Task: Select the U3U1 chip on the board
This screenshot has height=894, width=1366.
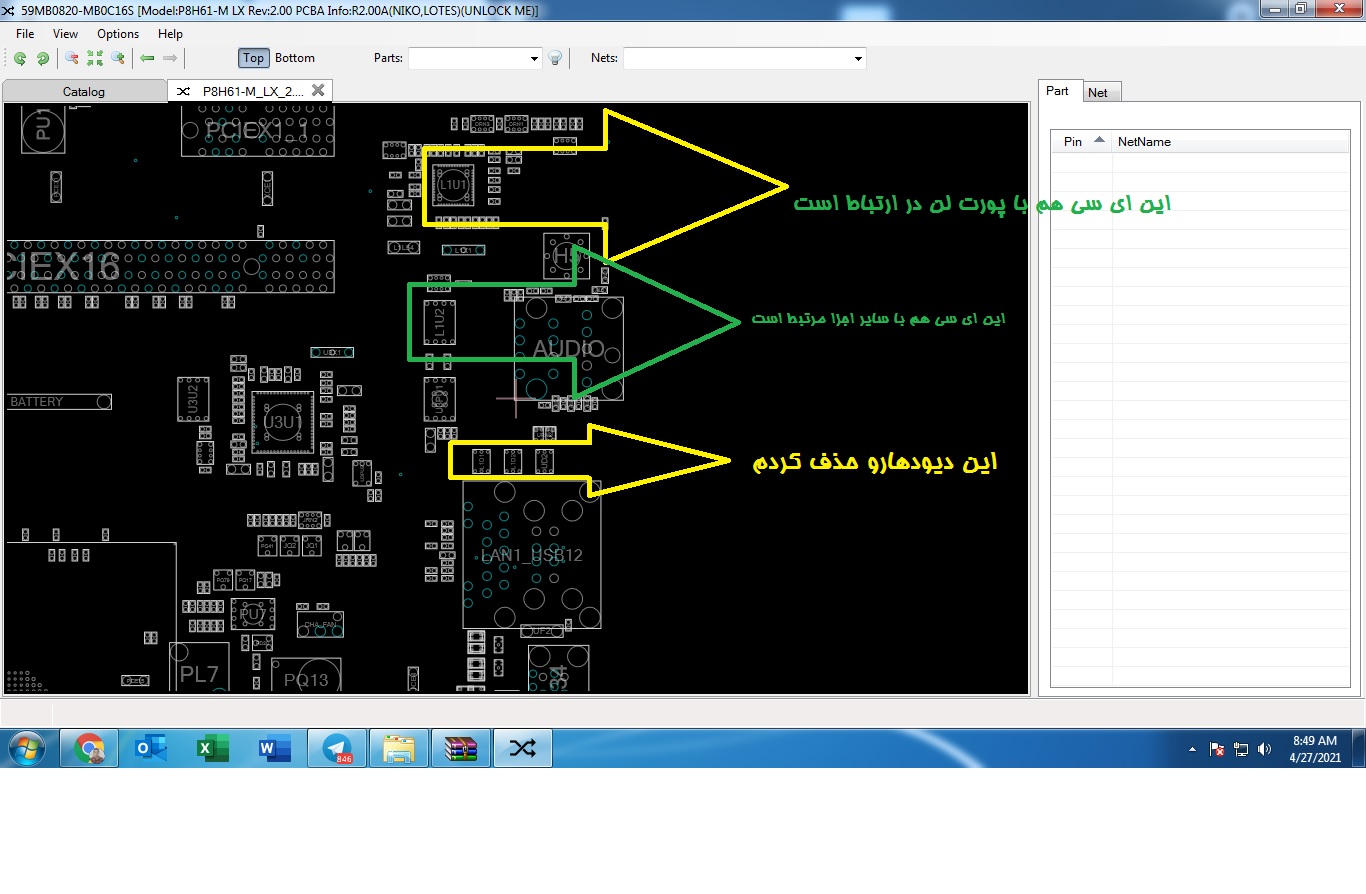Action: pos(282,423)
